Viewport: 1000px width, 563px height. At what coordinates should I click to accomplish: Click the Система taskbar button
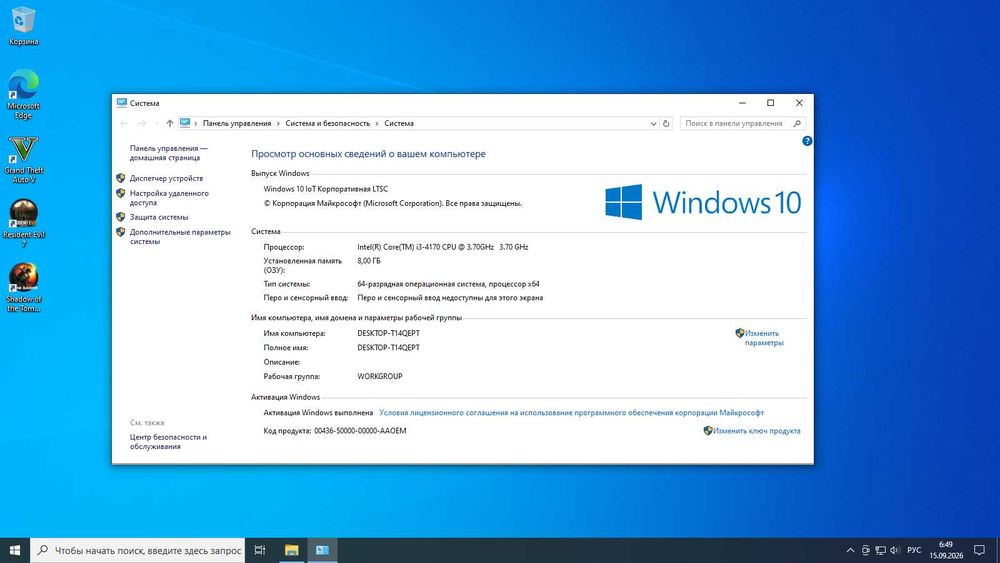pyautogui.click(x=322, y=550)
